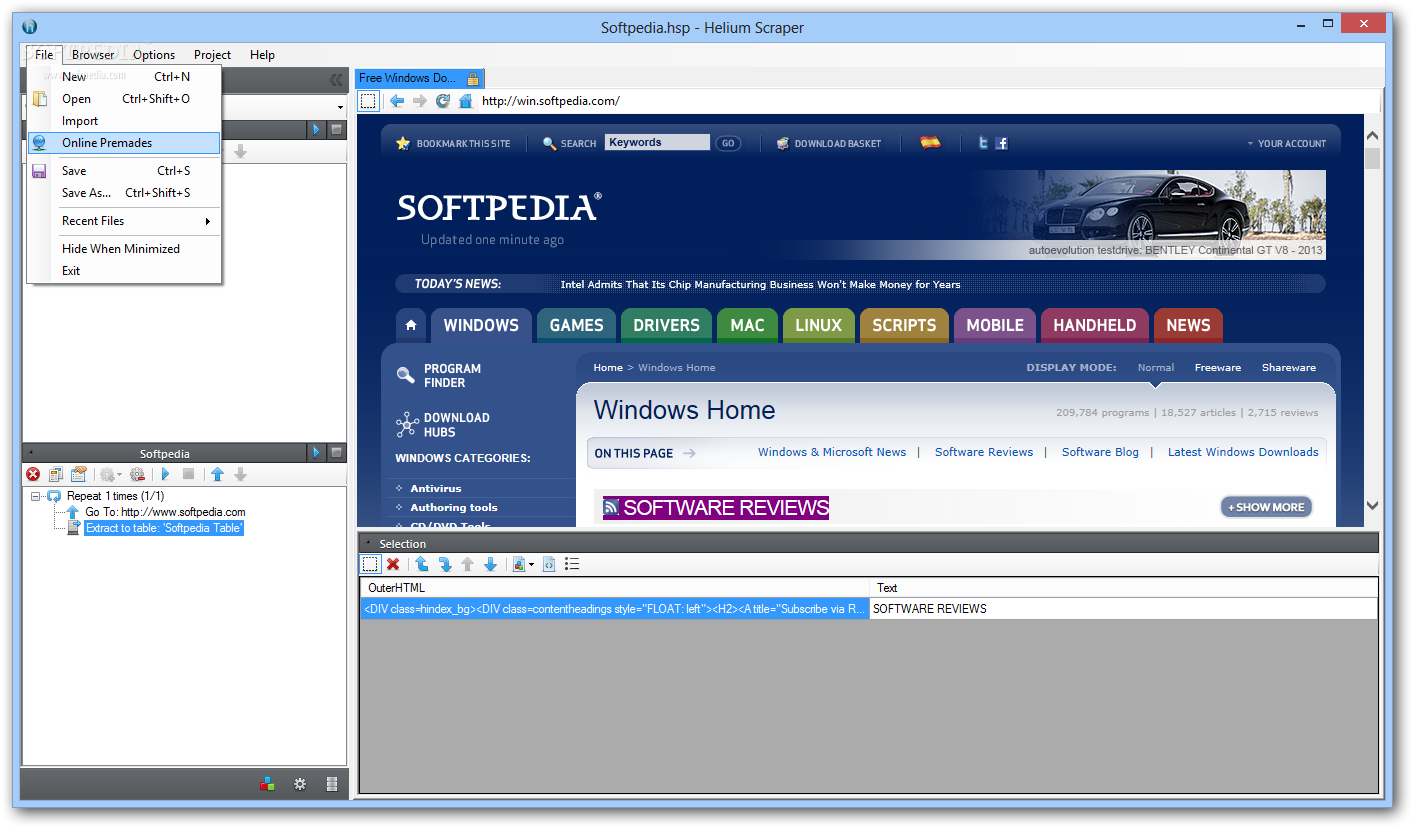Click the copy actions icon in Softpedia toolbar

(56, 474)
